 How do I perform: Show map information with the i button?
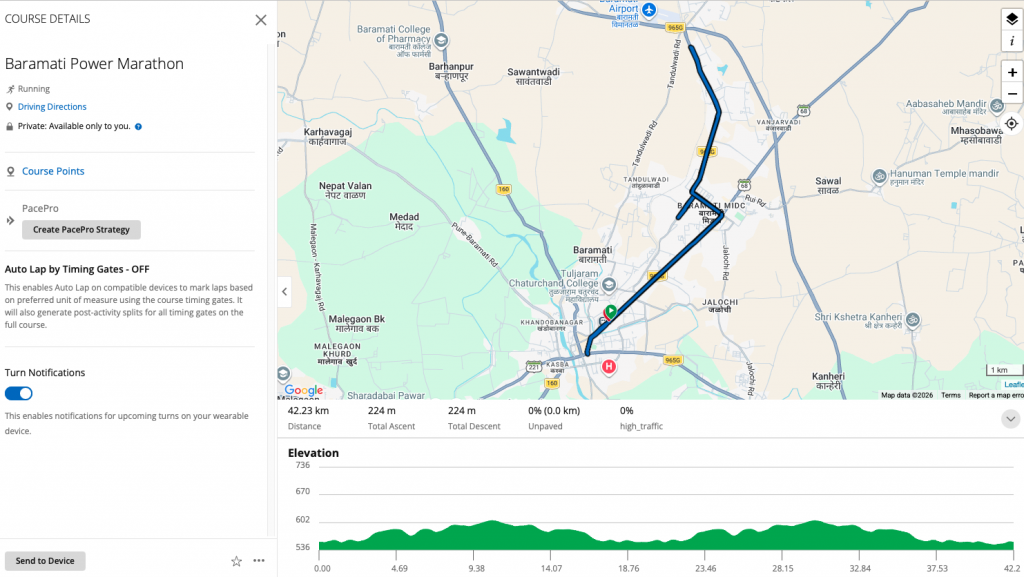[1012, 40]
